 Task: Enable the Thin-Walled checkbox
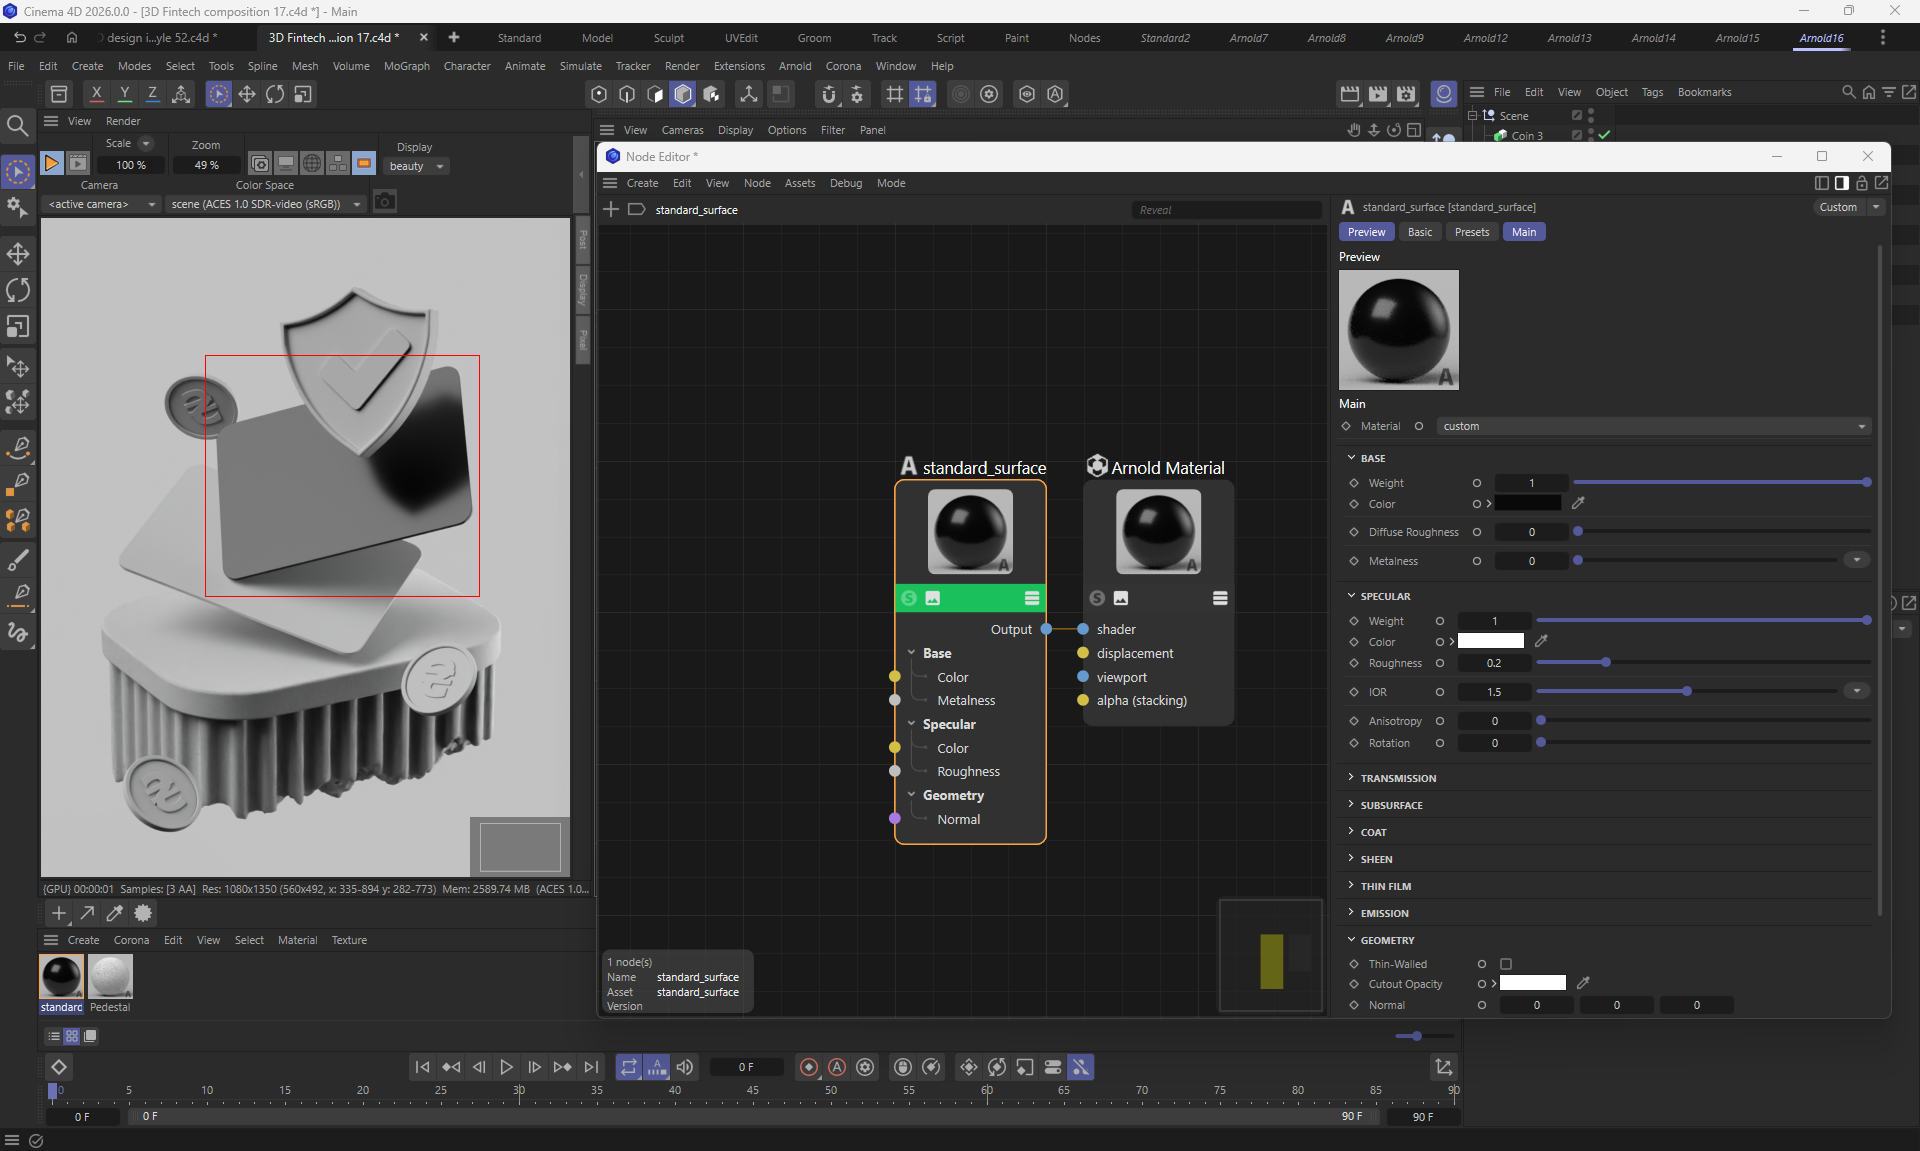pos(1506,964)
